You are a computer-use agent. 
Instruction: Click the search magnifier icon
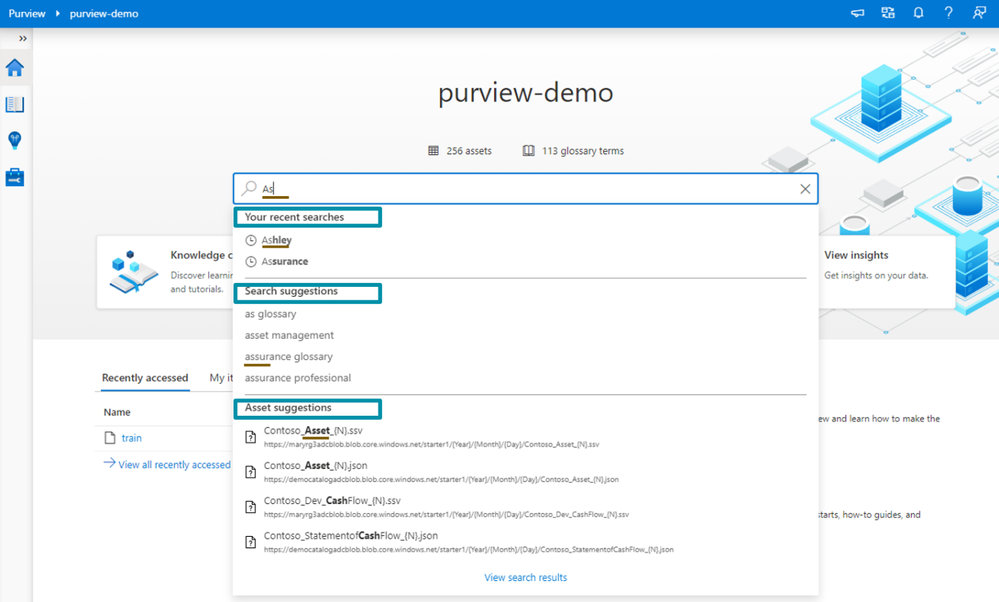coord(249,188)
